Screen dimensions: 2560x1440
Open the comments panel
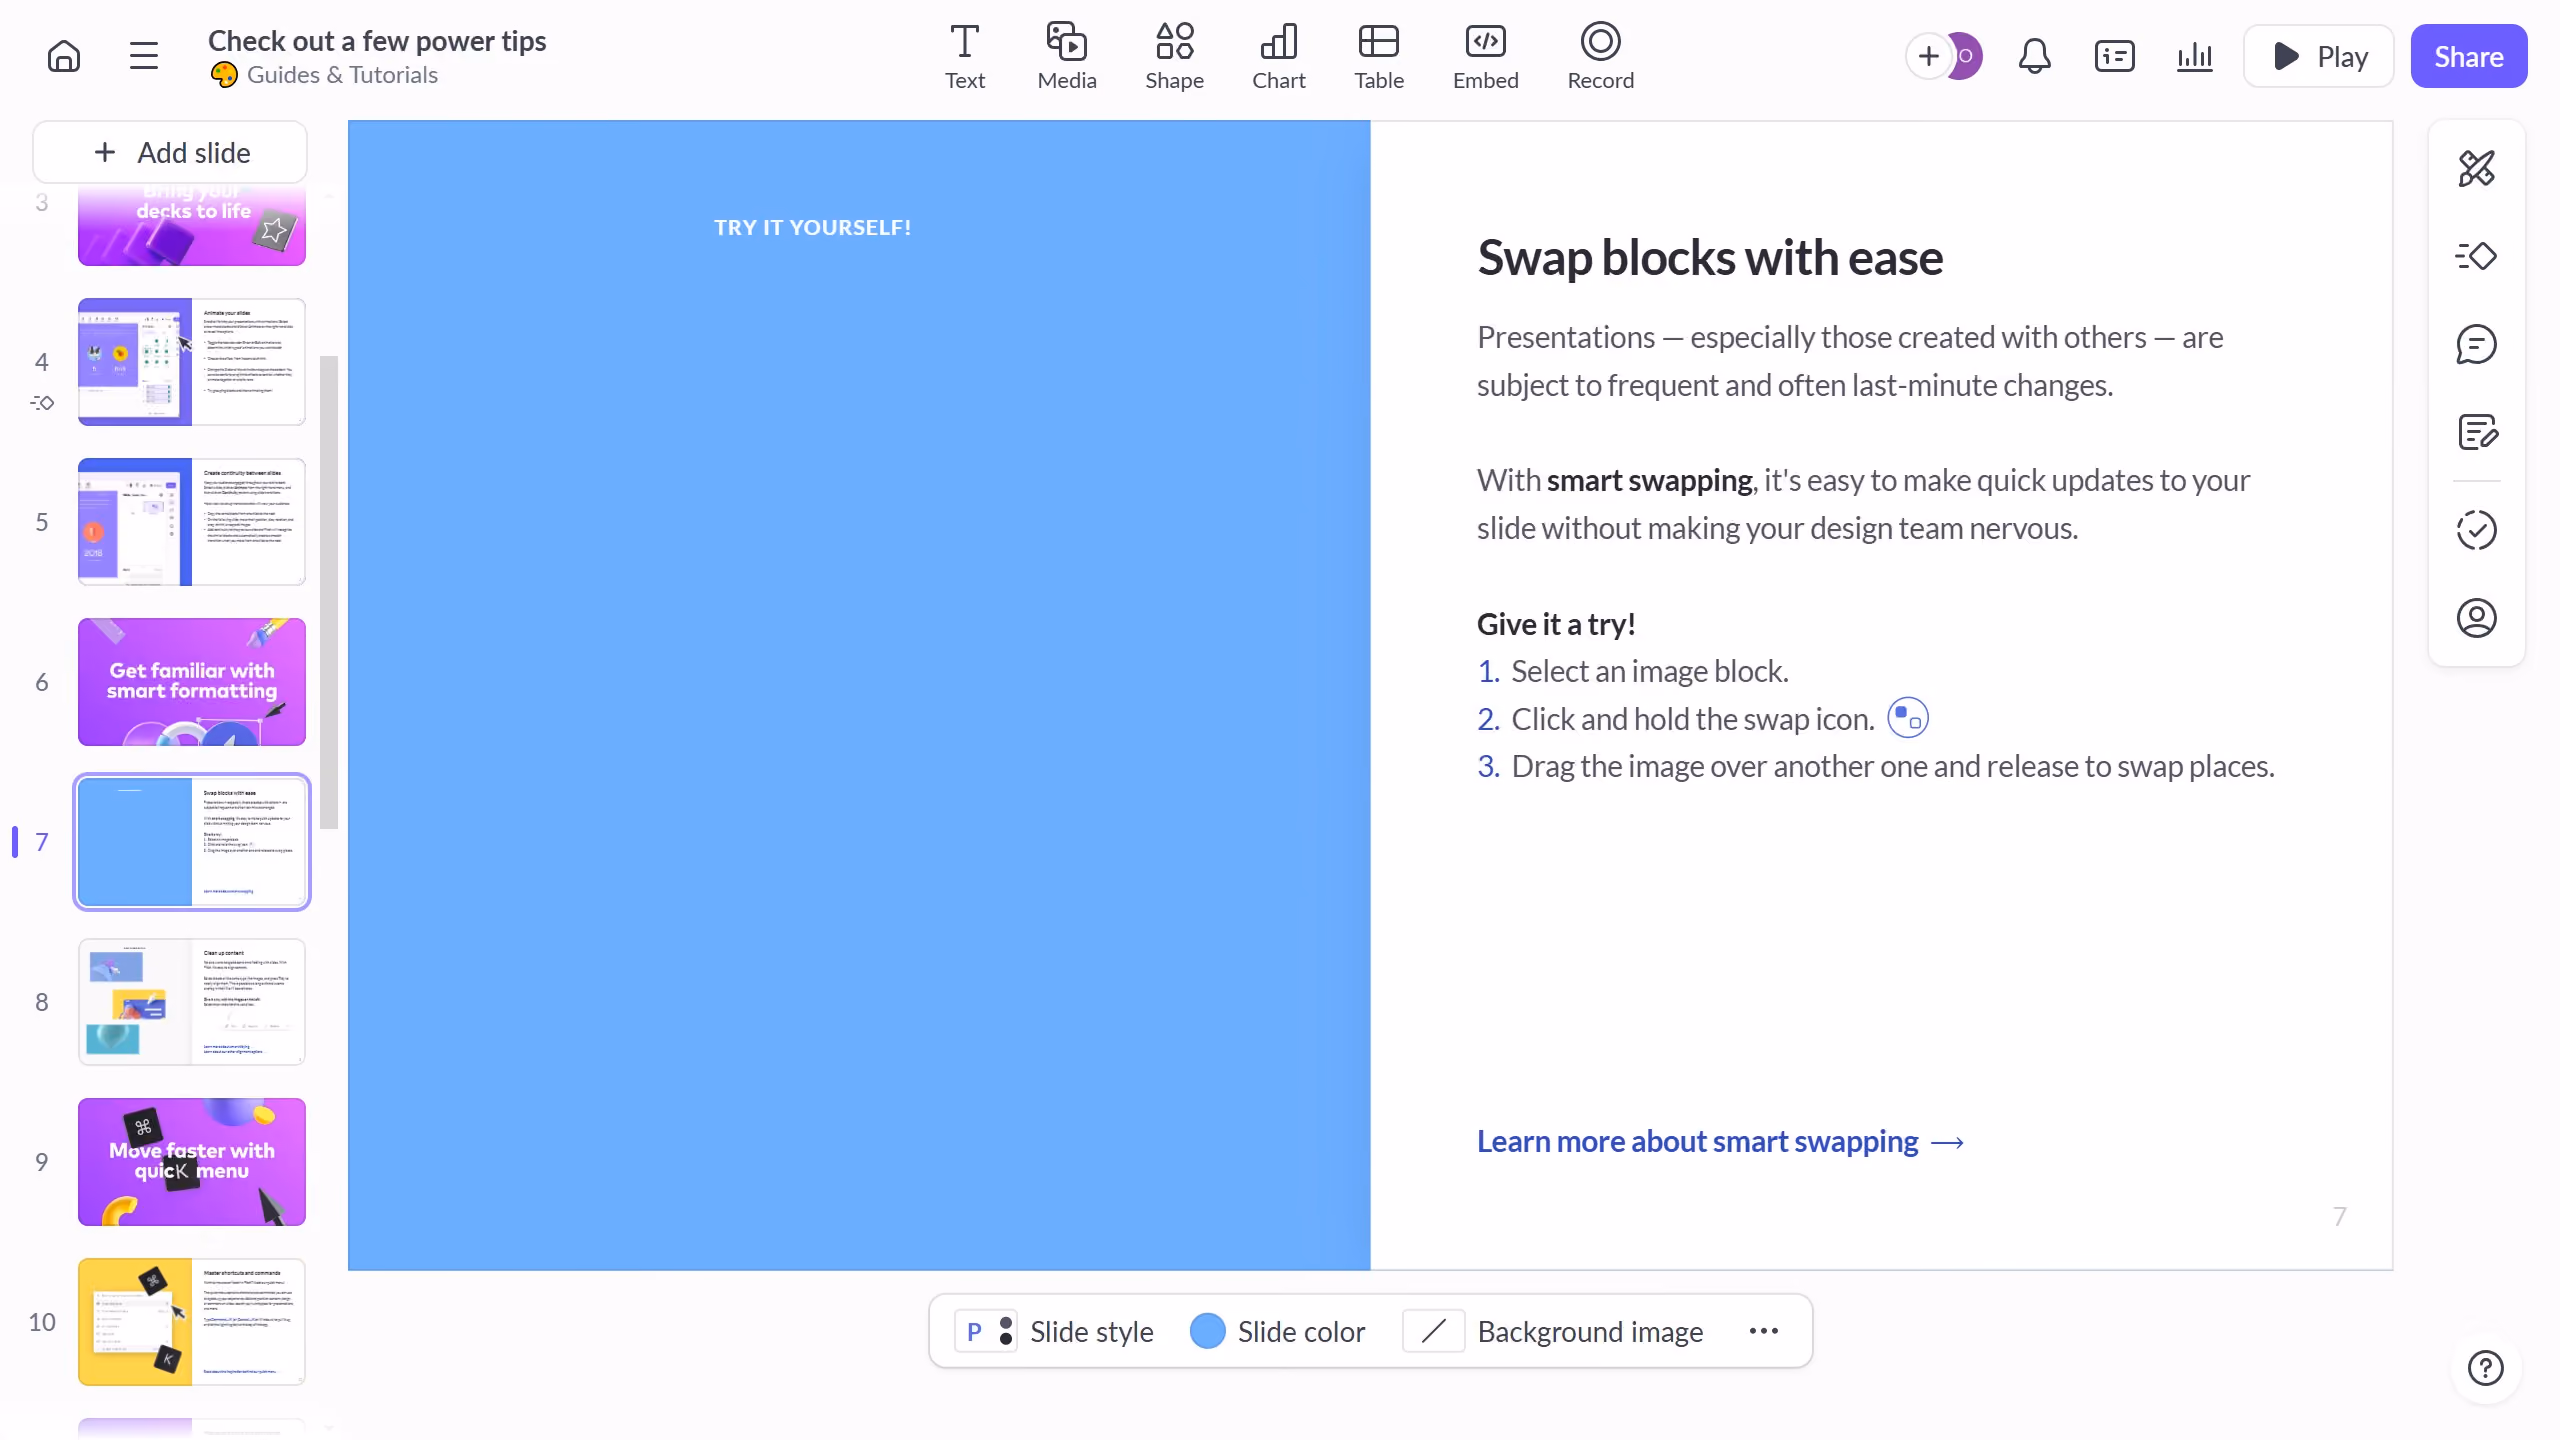pos(2476,344)
